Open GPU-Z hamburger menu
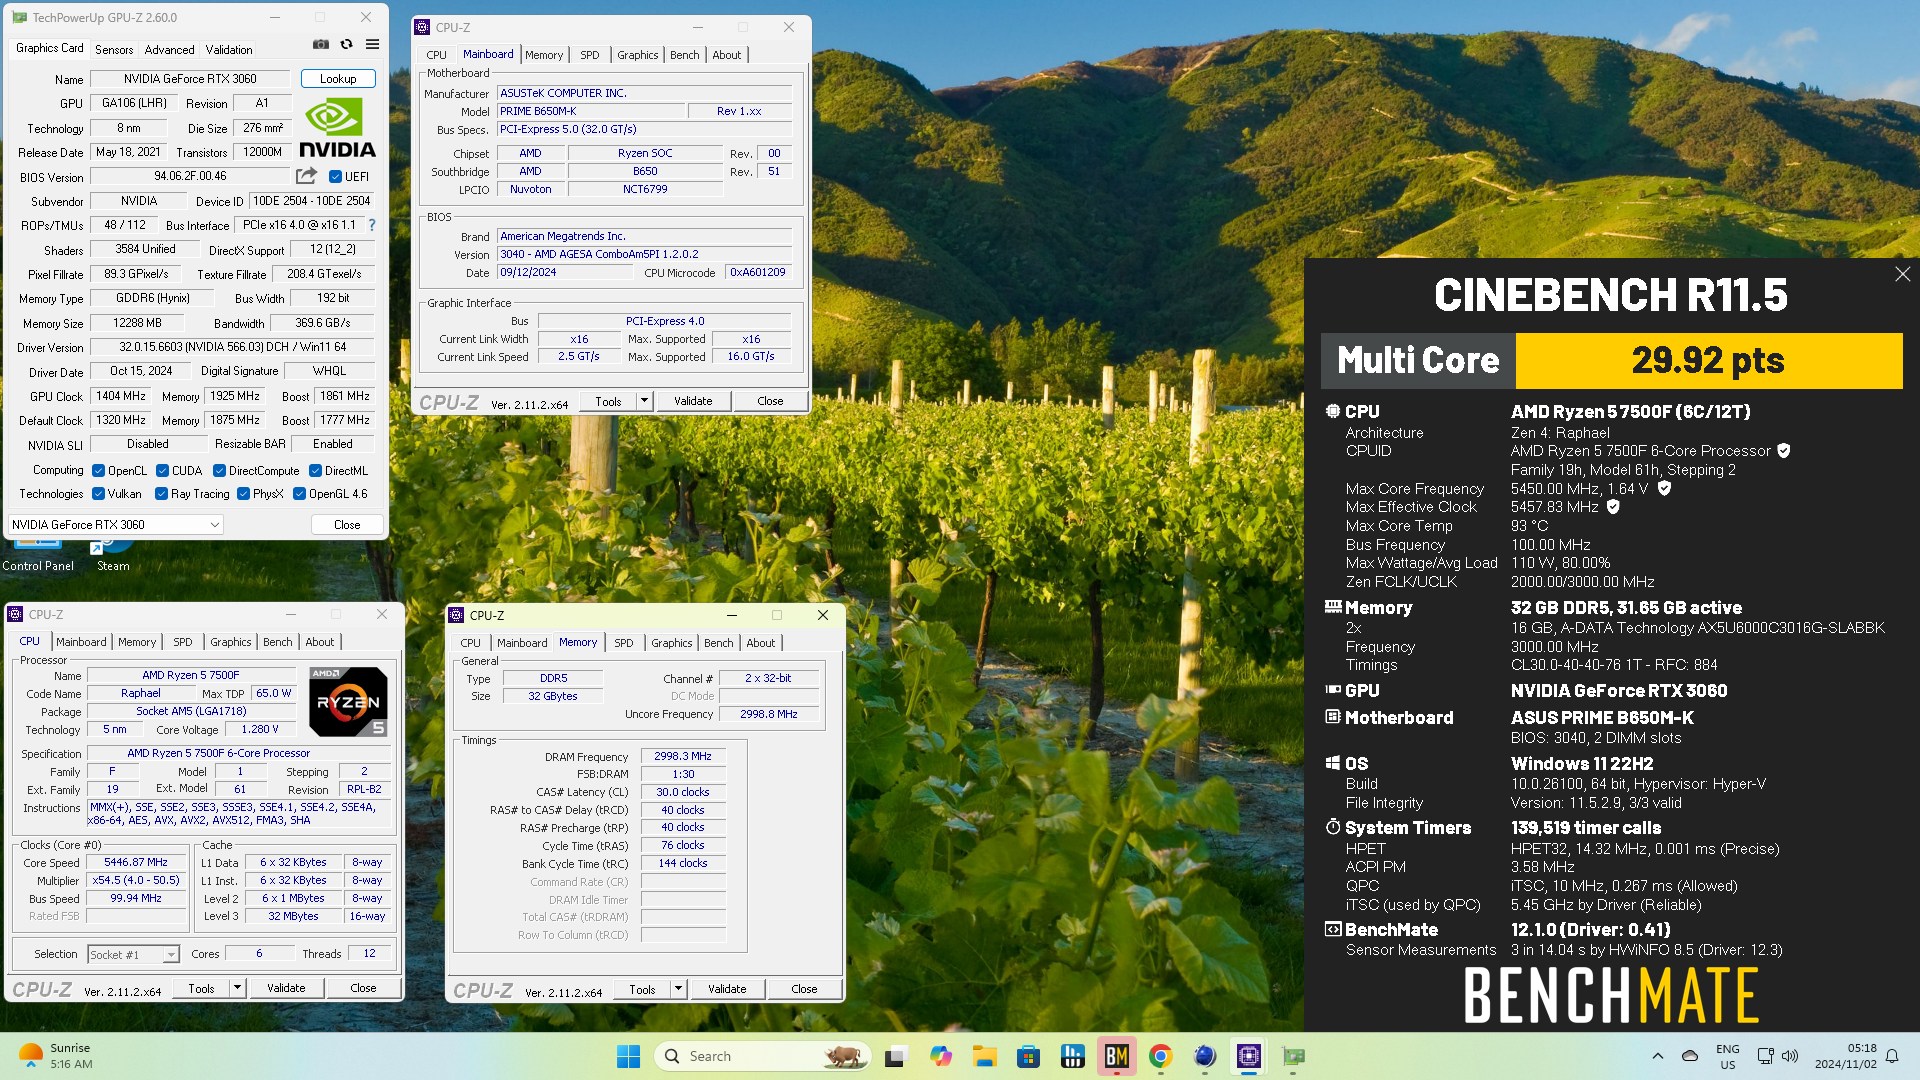1920x1080 pixels. (x=372, y=44)
